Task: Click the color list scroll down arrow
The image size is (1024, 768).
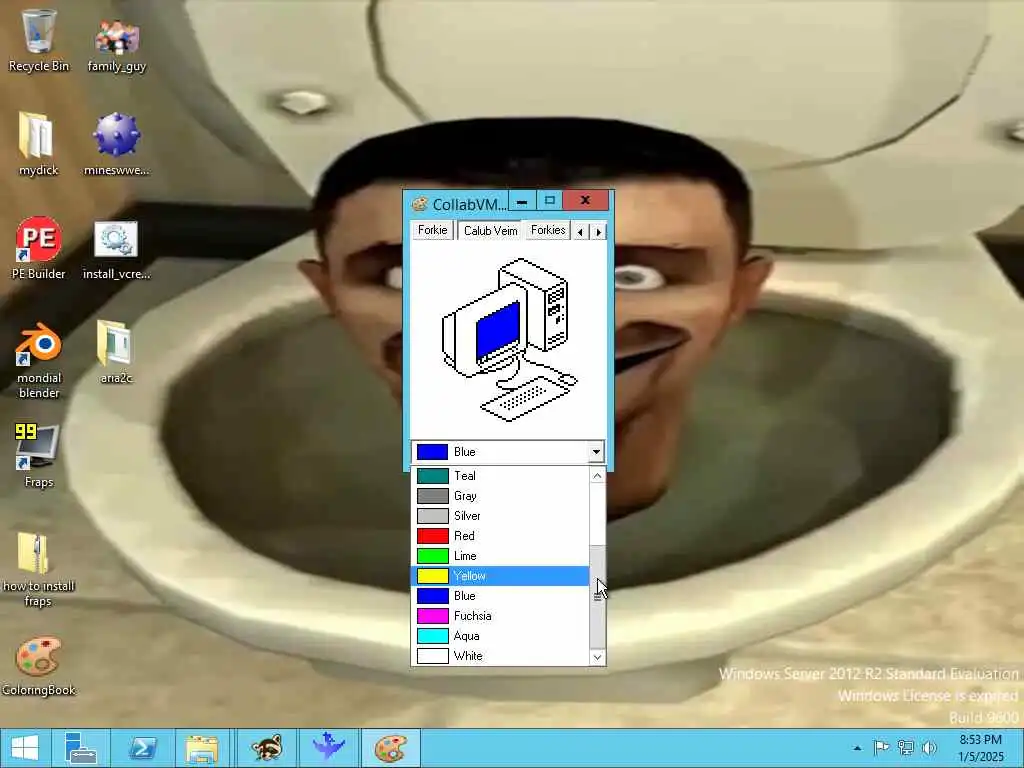Action: [x=597, y=657]
